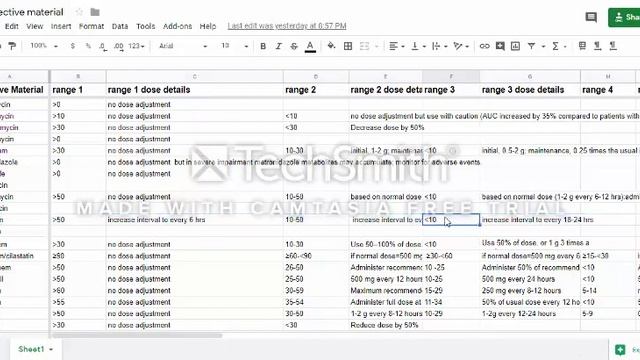Viewport: 640px width, 360px height.
Task: Open vertical align dropdown
Action: pos(418,46)
